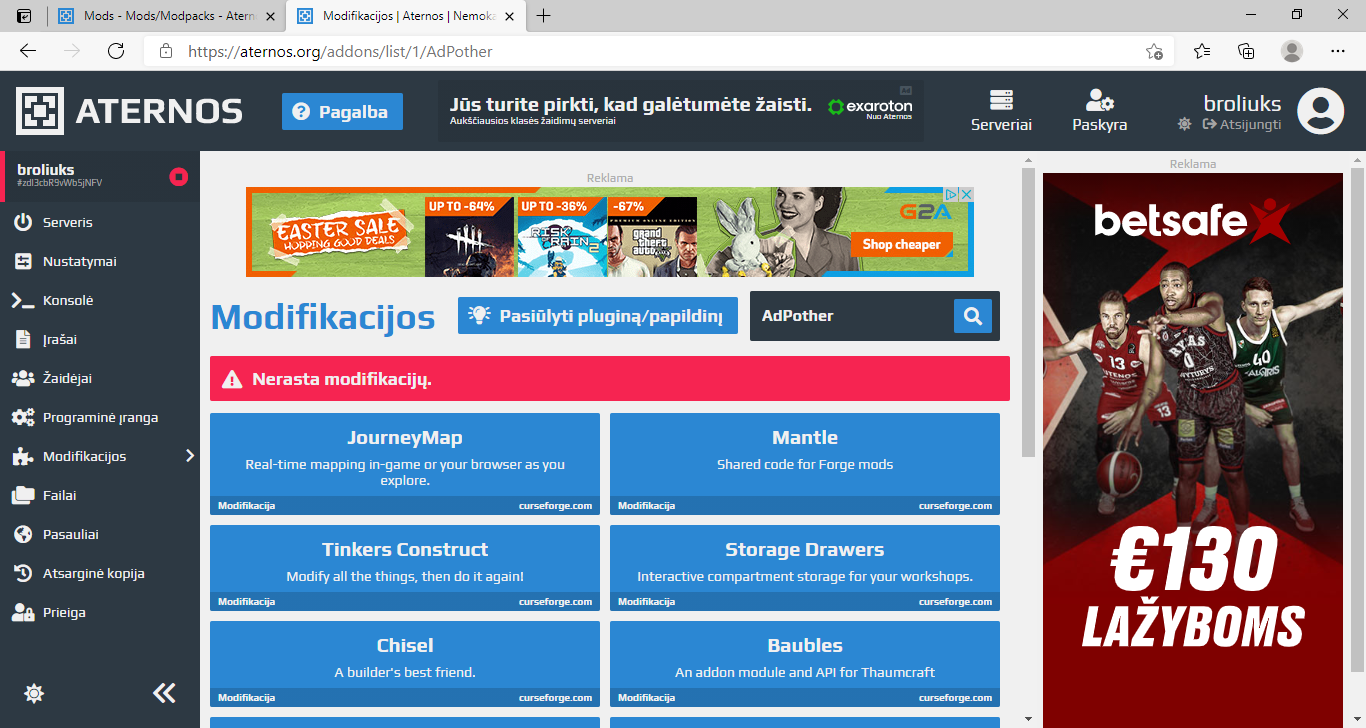View site info lock icon
This screenshot has height=728, width=1366.
point(166,51)
